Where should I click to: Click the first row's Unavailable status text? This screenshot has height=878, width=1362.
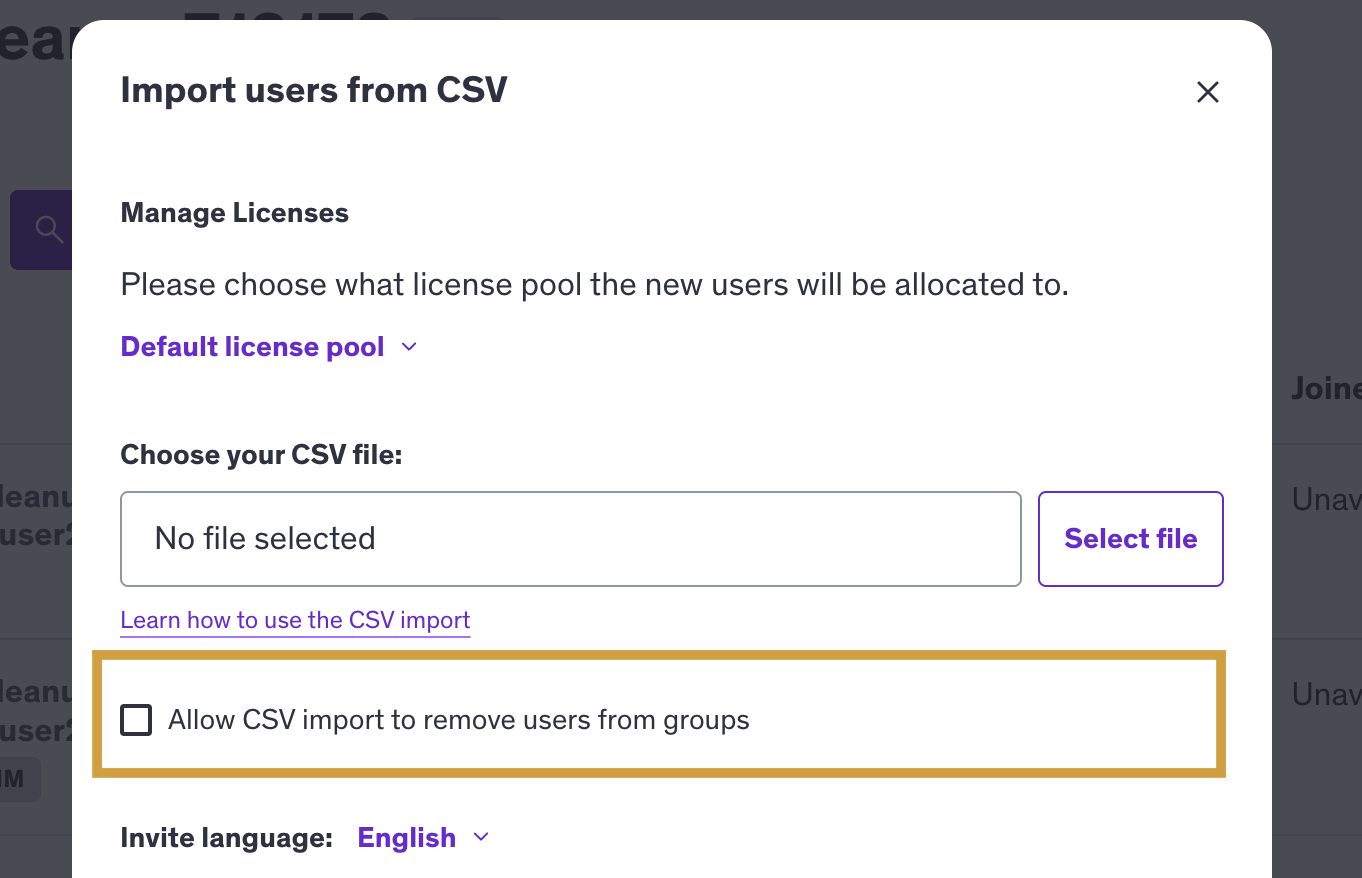point(1326,499)
